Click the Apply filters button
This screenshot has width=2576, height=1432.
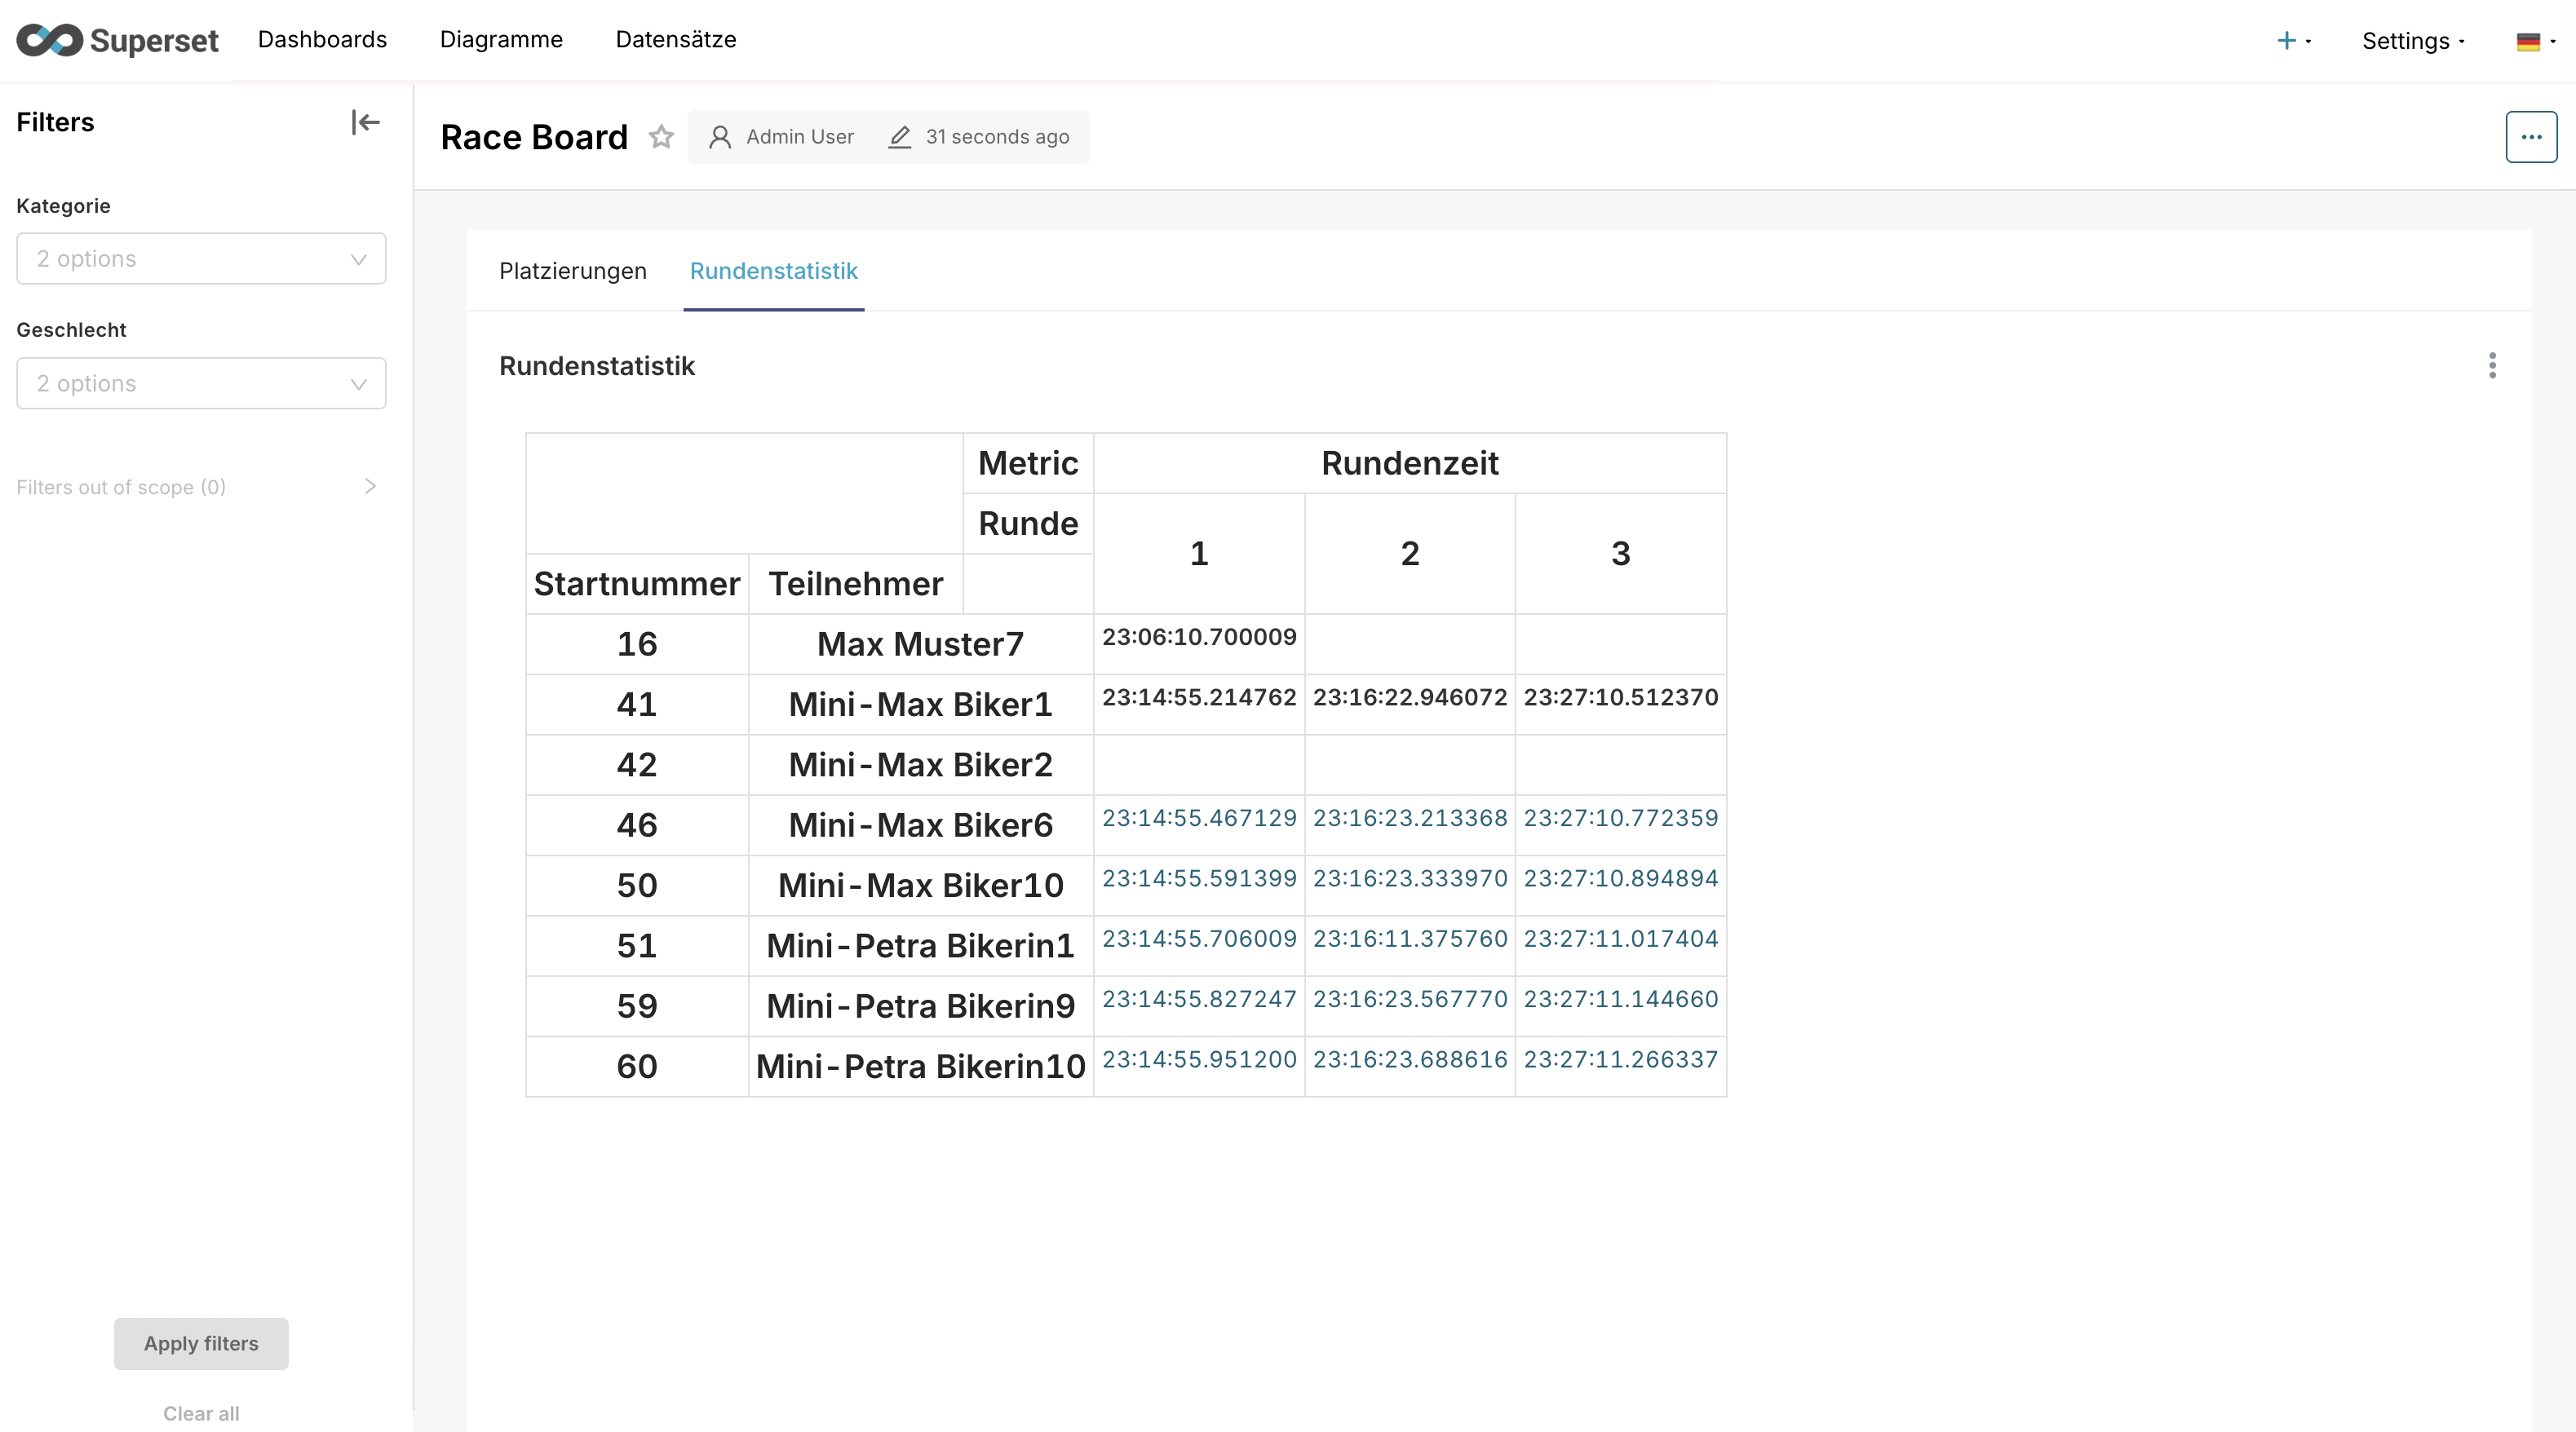200,1343
